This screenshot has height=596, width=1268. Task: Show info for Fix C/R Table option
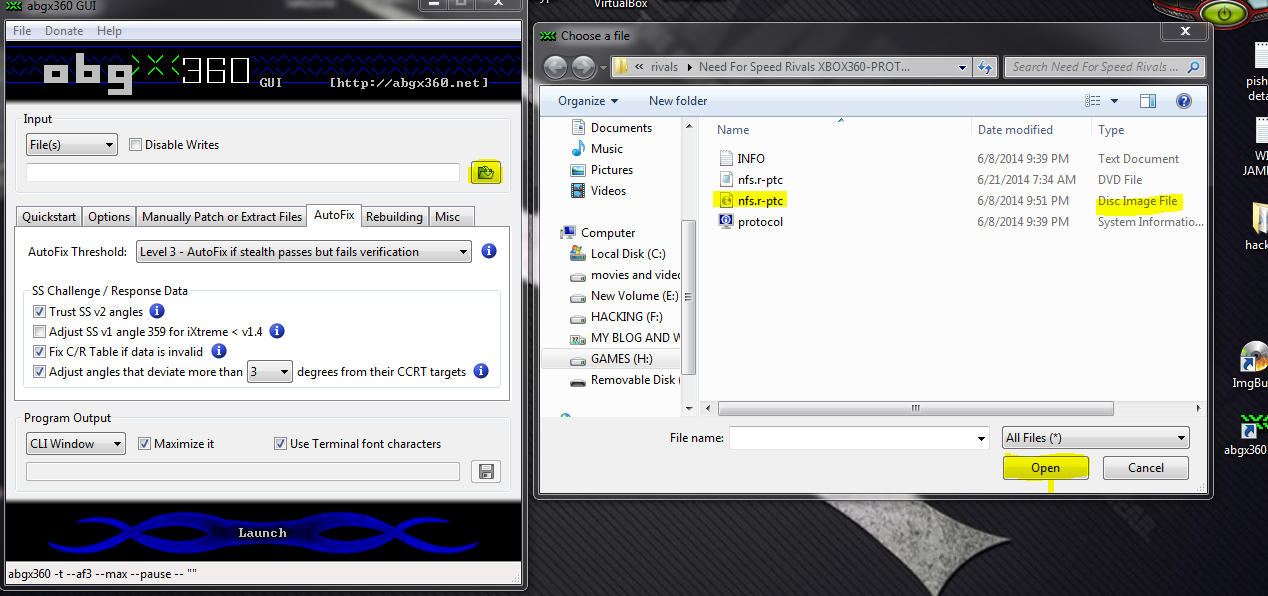pos(219,351)
